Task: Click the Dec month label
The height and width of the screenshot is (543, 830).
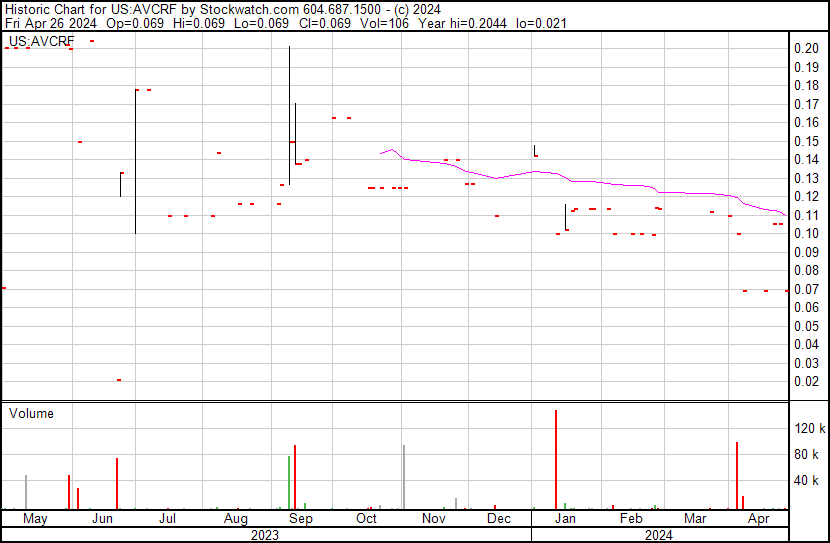Action: click(499, 519)
